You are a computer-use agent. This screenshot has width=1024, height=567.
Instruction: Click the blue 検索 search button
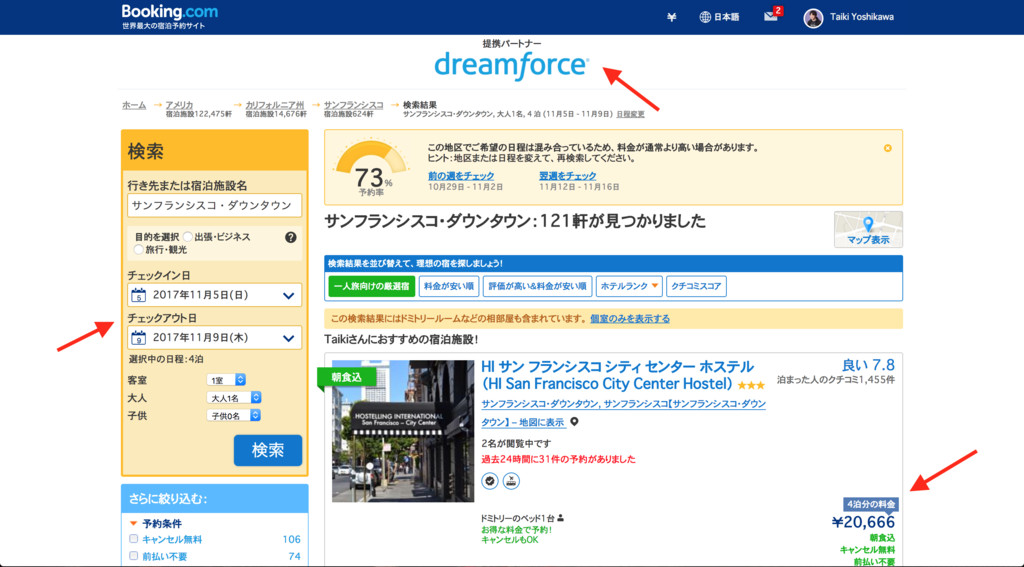268,450
